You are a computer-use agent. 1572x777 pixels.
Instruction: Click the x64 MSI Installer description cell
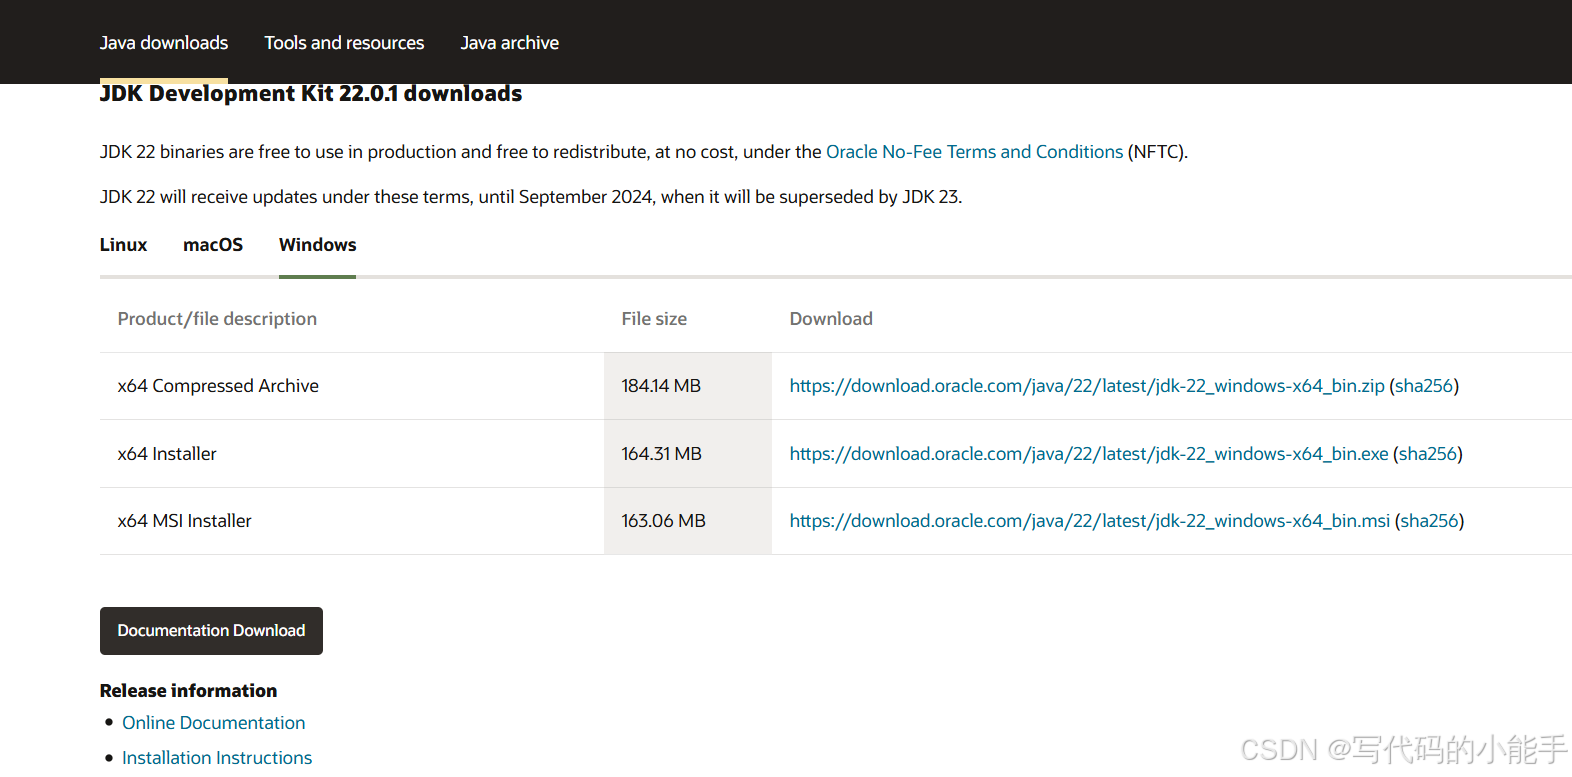pos(352,521)
